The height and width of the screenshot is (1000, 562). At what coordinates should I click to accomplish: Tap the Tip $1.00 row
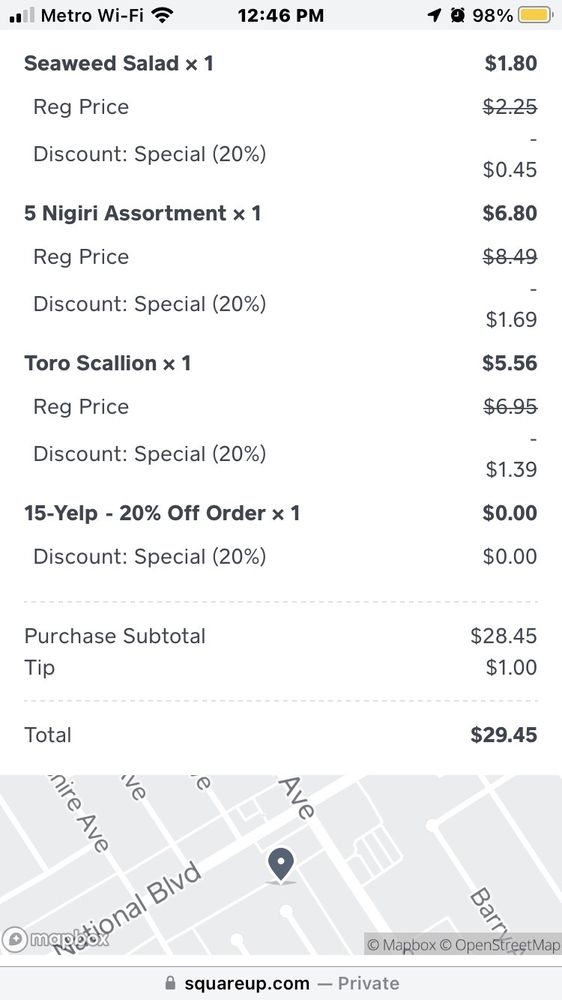(x=281, y=668)
